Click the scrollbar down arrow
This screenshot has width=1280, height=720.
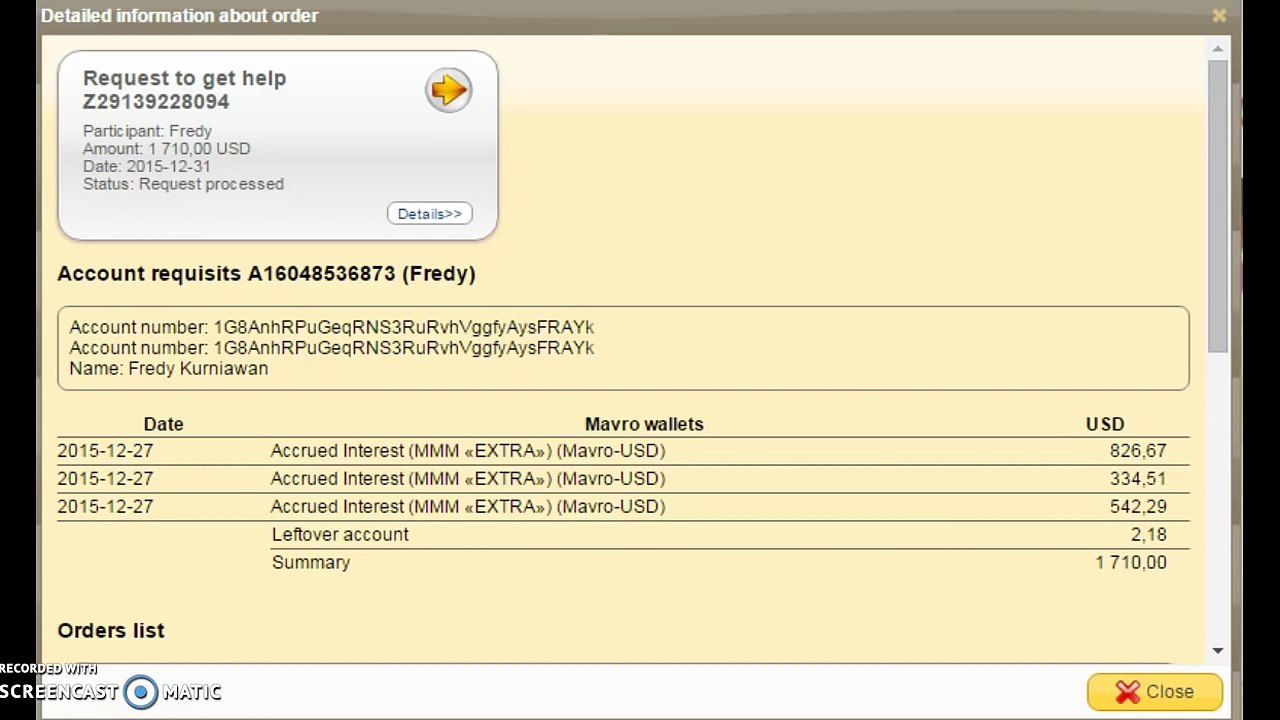1217,650
